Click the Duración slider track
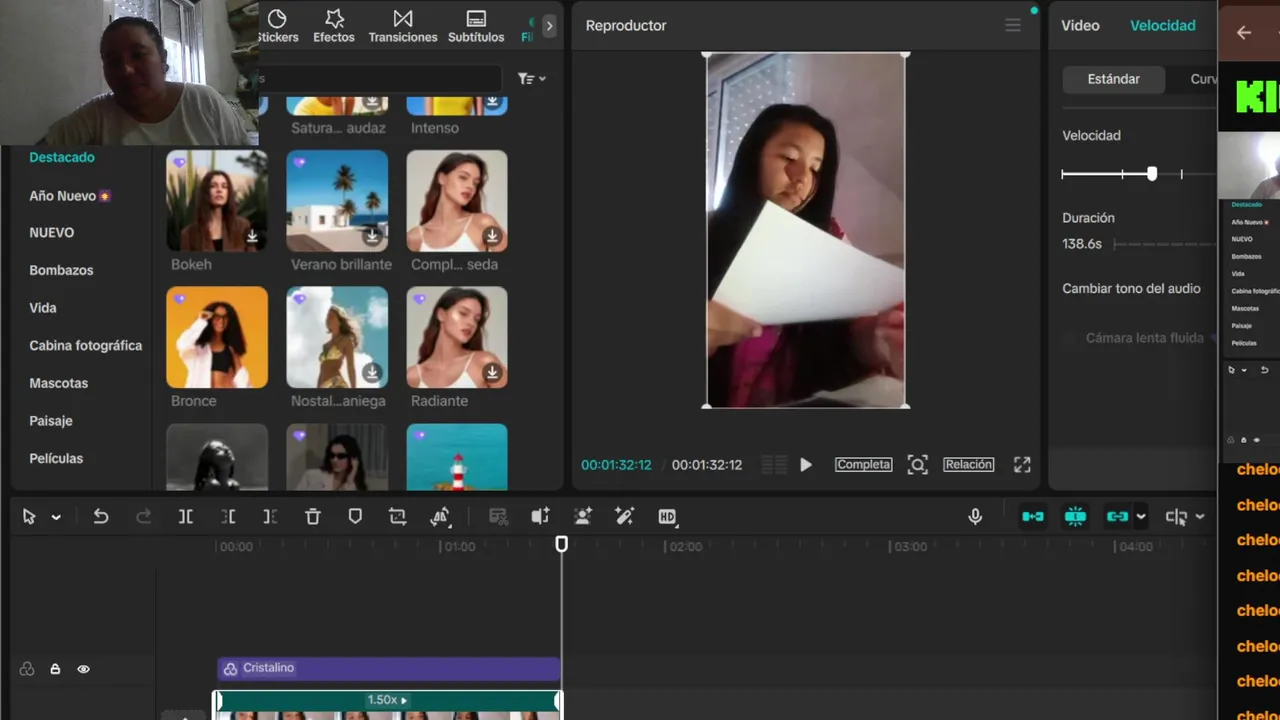 pyautogui.click(x=1164, y=244)
